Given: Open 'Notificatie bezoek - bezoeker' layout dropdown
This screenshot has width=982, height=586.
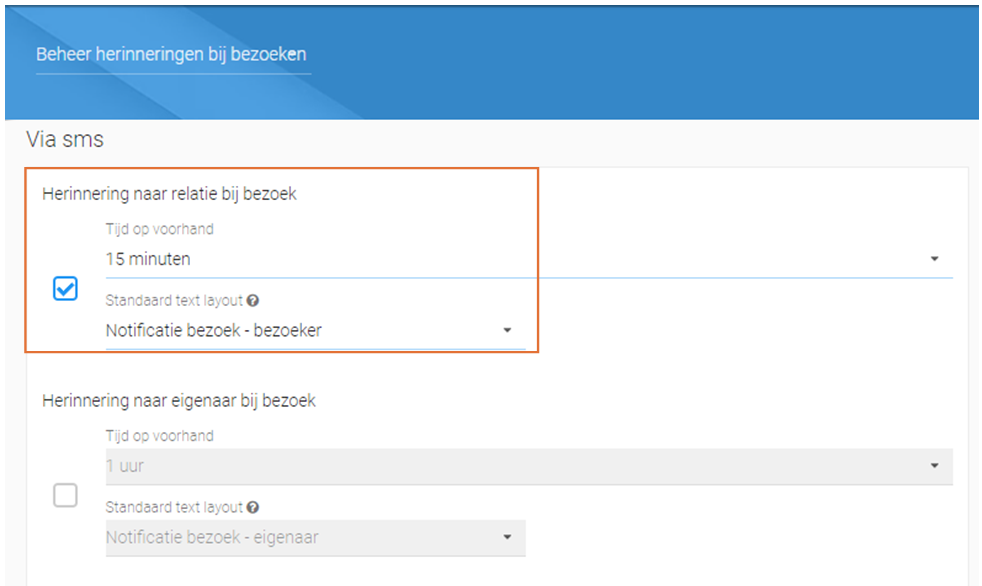Looking at the screenshot, I should (316, 331).
